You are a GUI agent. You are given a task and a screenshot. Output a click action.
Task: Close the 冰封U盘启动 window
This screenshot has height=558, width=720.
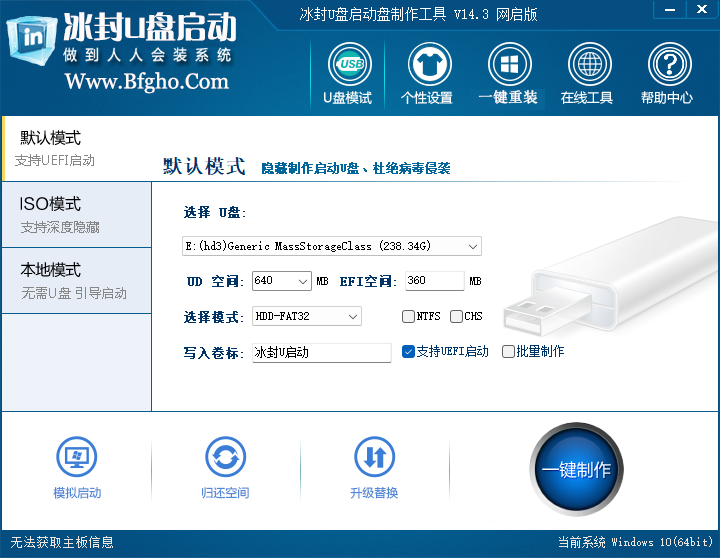(702, 9)
